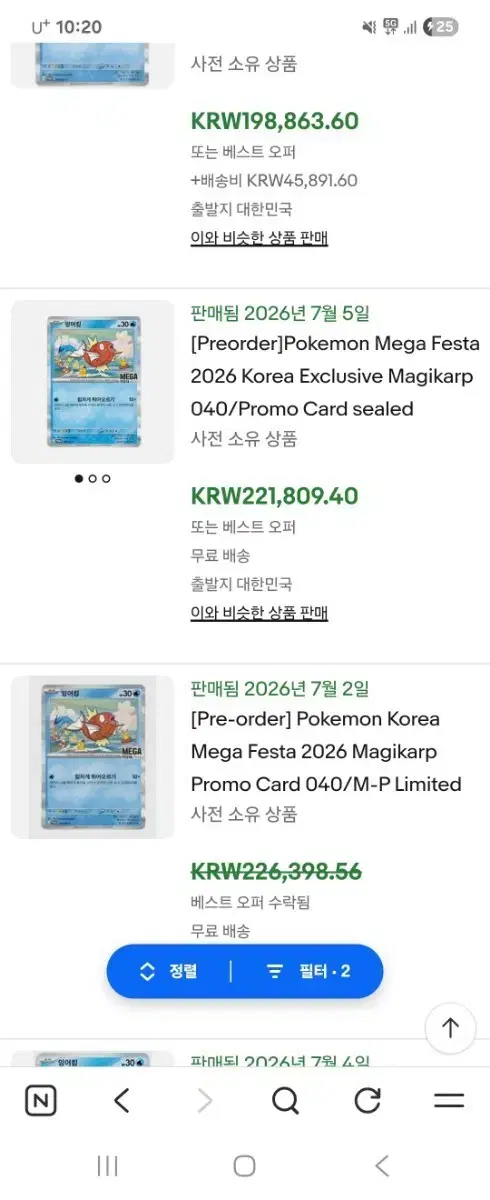Reload the page with refresh icon
Viewport: 490px width, 1200px height.
367,1101
